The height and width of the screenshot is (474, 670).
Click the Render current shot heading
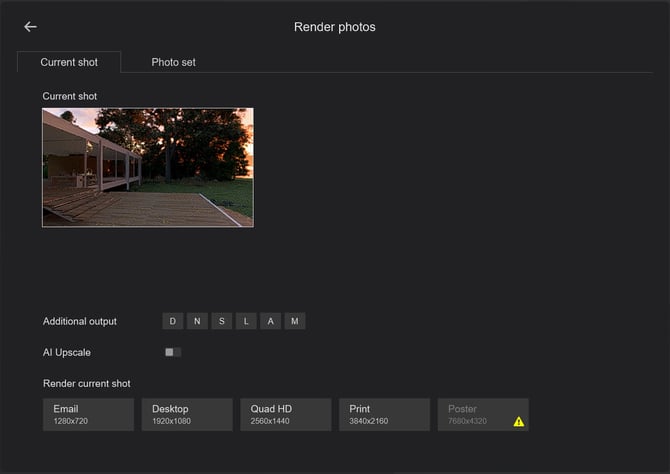click(87, 384)
